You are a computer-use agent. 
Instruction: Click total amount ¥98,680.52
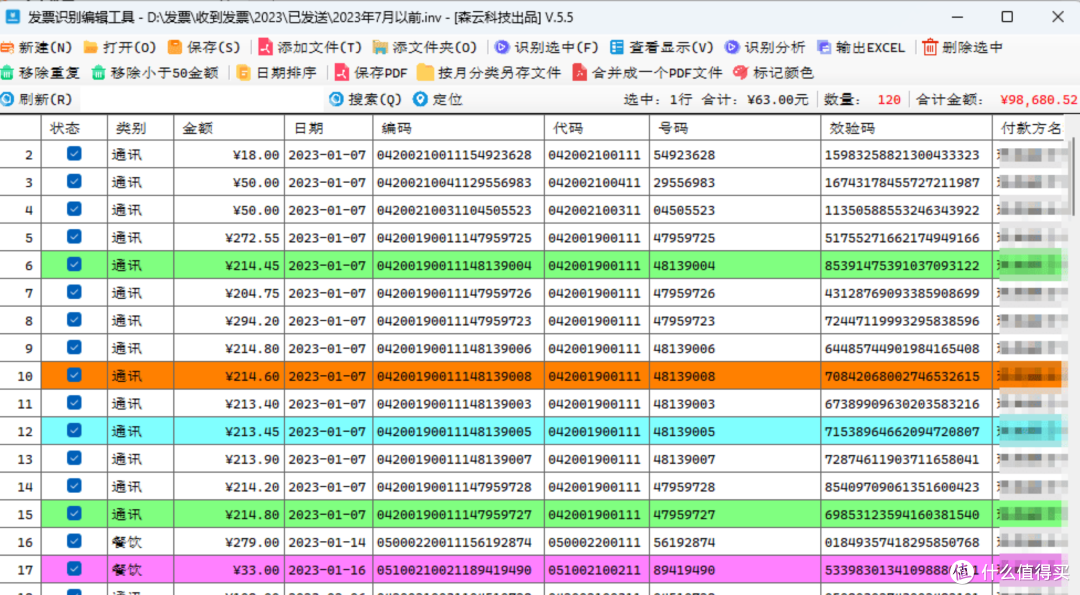pos(1038,100)
